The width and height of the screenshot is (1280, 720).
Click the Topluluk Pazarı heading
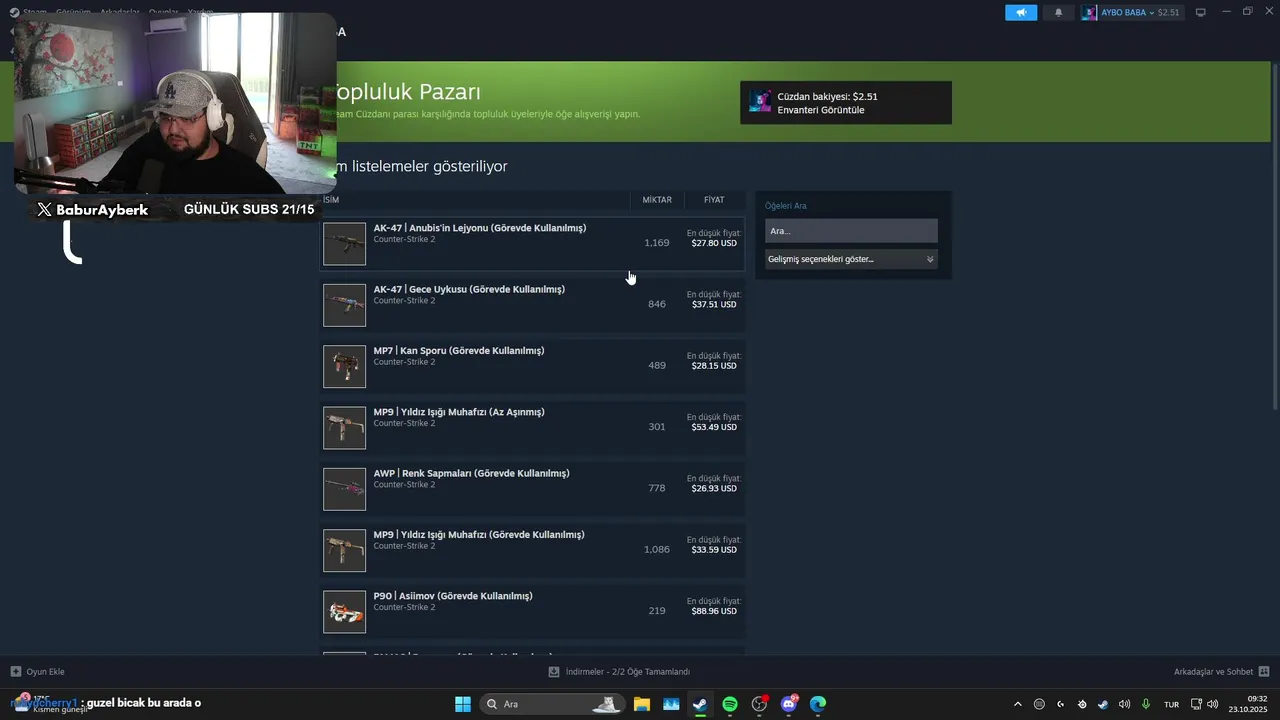point(406,92)
